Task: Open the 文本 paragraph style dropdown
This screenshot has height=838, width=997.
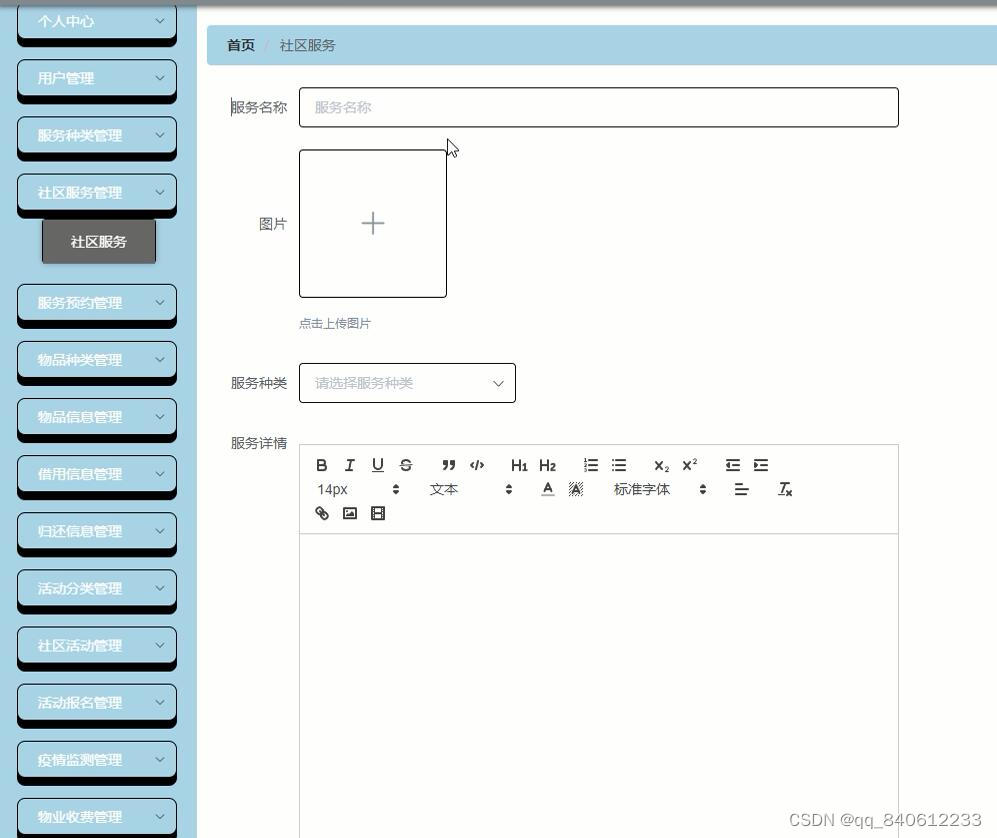Action: coord(471,489)
